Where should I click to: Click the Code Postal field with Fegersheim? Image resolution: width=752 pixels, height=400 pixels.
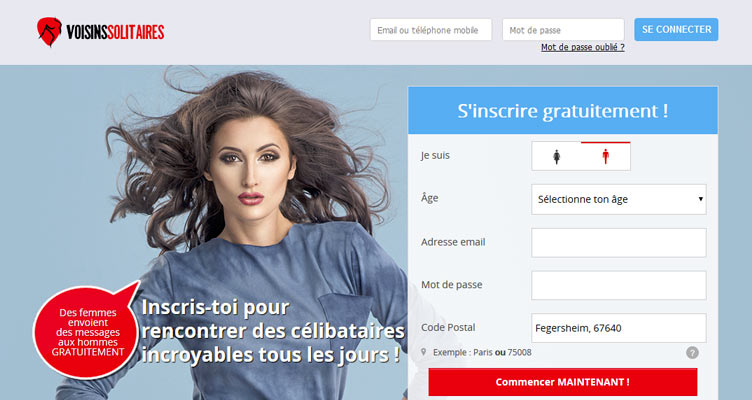(619, 328)
